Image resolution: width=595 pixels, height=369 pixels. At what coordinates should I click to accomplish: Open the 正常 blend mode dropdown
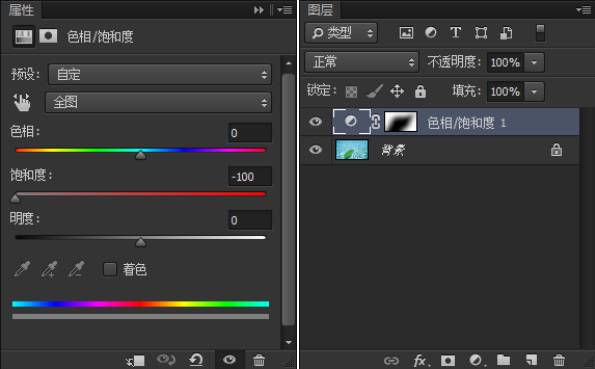click(x=362, y=62)
